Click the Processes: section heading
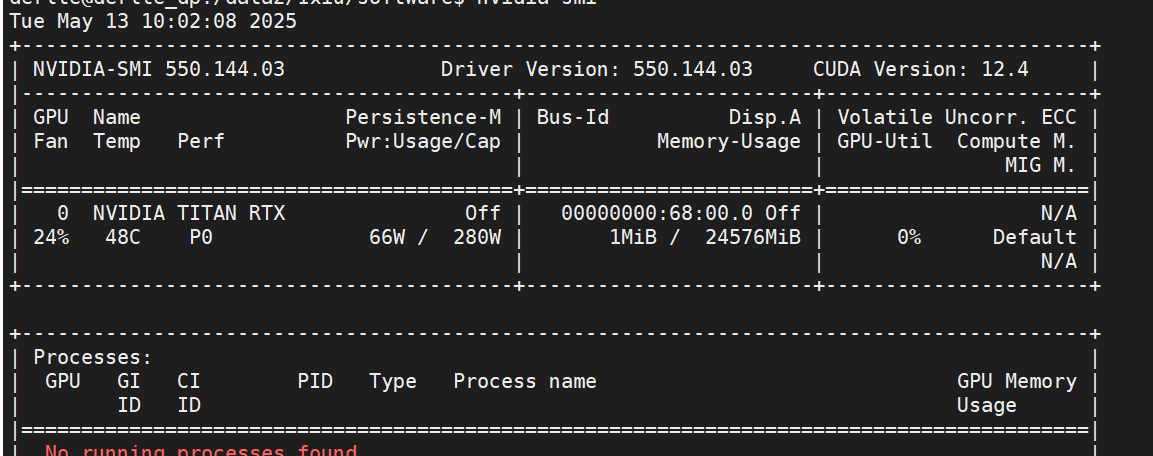This screenshot has height=456, width=1153. (93, 357)
